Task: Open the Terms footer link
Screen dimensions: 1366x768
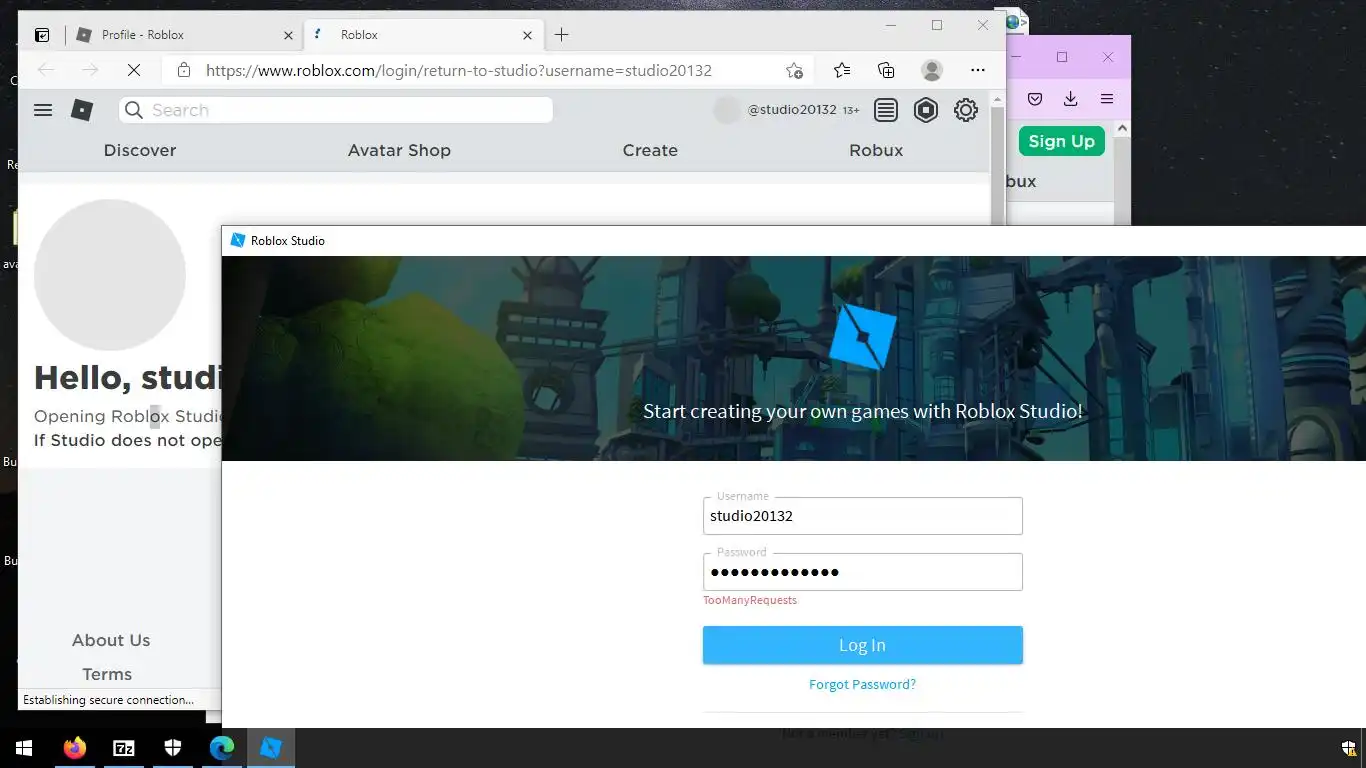Action: (x=107, y=674)
